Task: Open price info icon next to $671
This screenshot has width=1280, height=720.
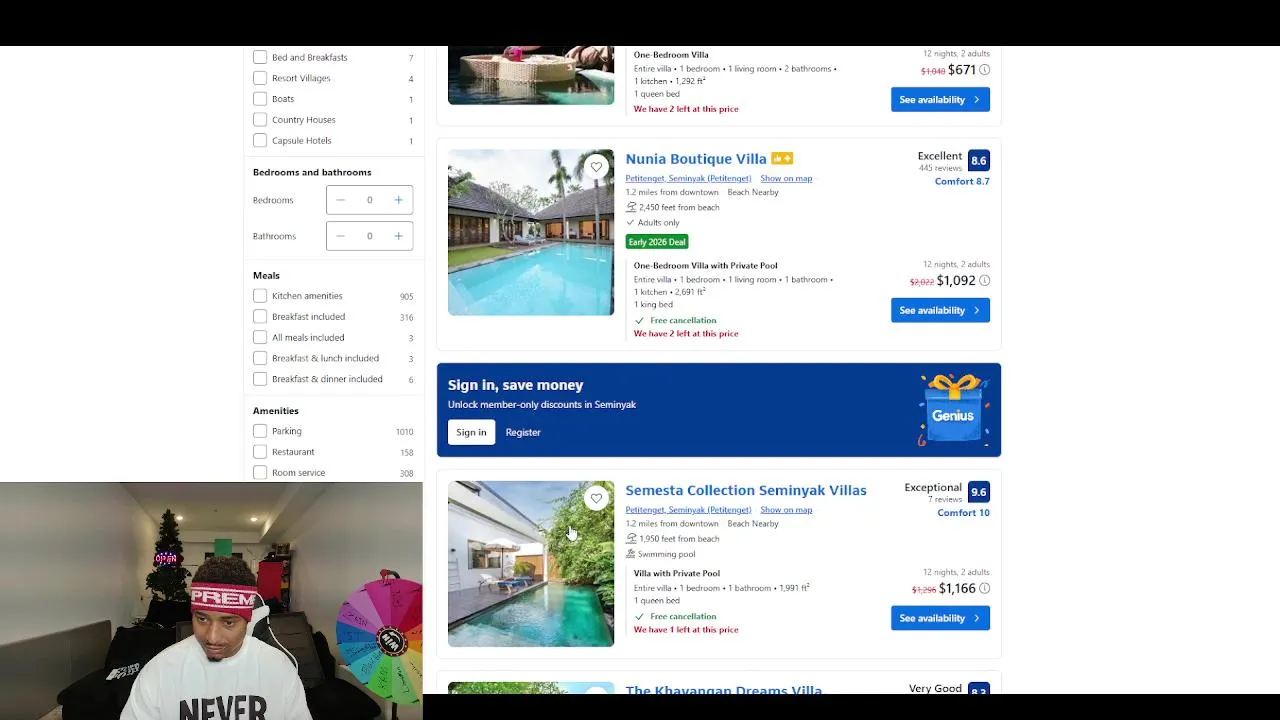Action: tap(984, 70)
